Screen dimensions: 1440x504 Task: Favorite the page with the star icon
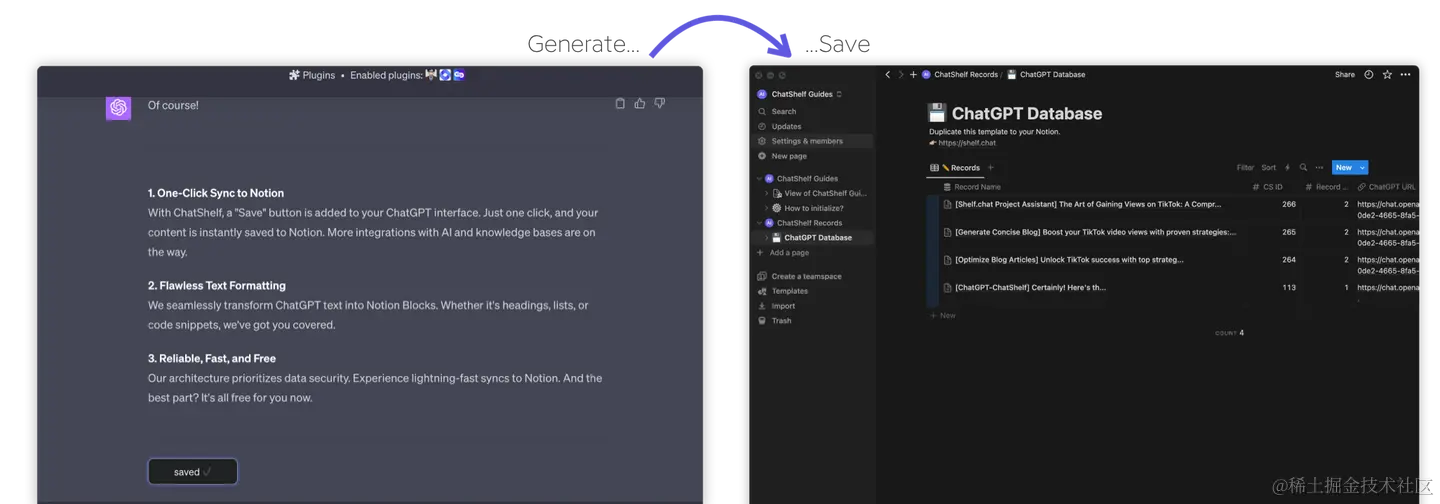pyautogui.click(x=1387, y=74)
